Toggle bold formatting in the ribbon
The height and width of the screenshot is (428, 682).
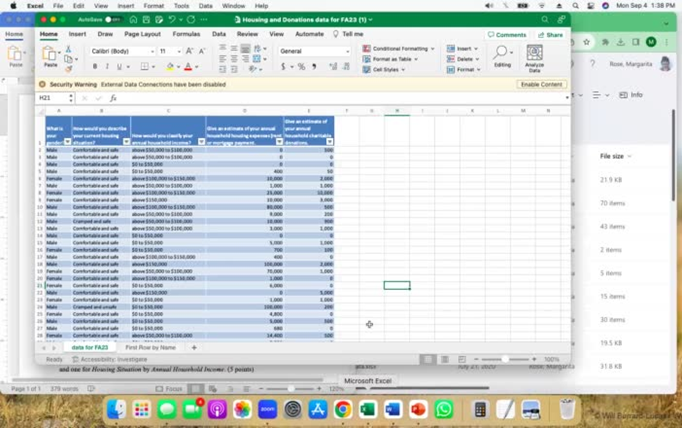point(95,67)
